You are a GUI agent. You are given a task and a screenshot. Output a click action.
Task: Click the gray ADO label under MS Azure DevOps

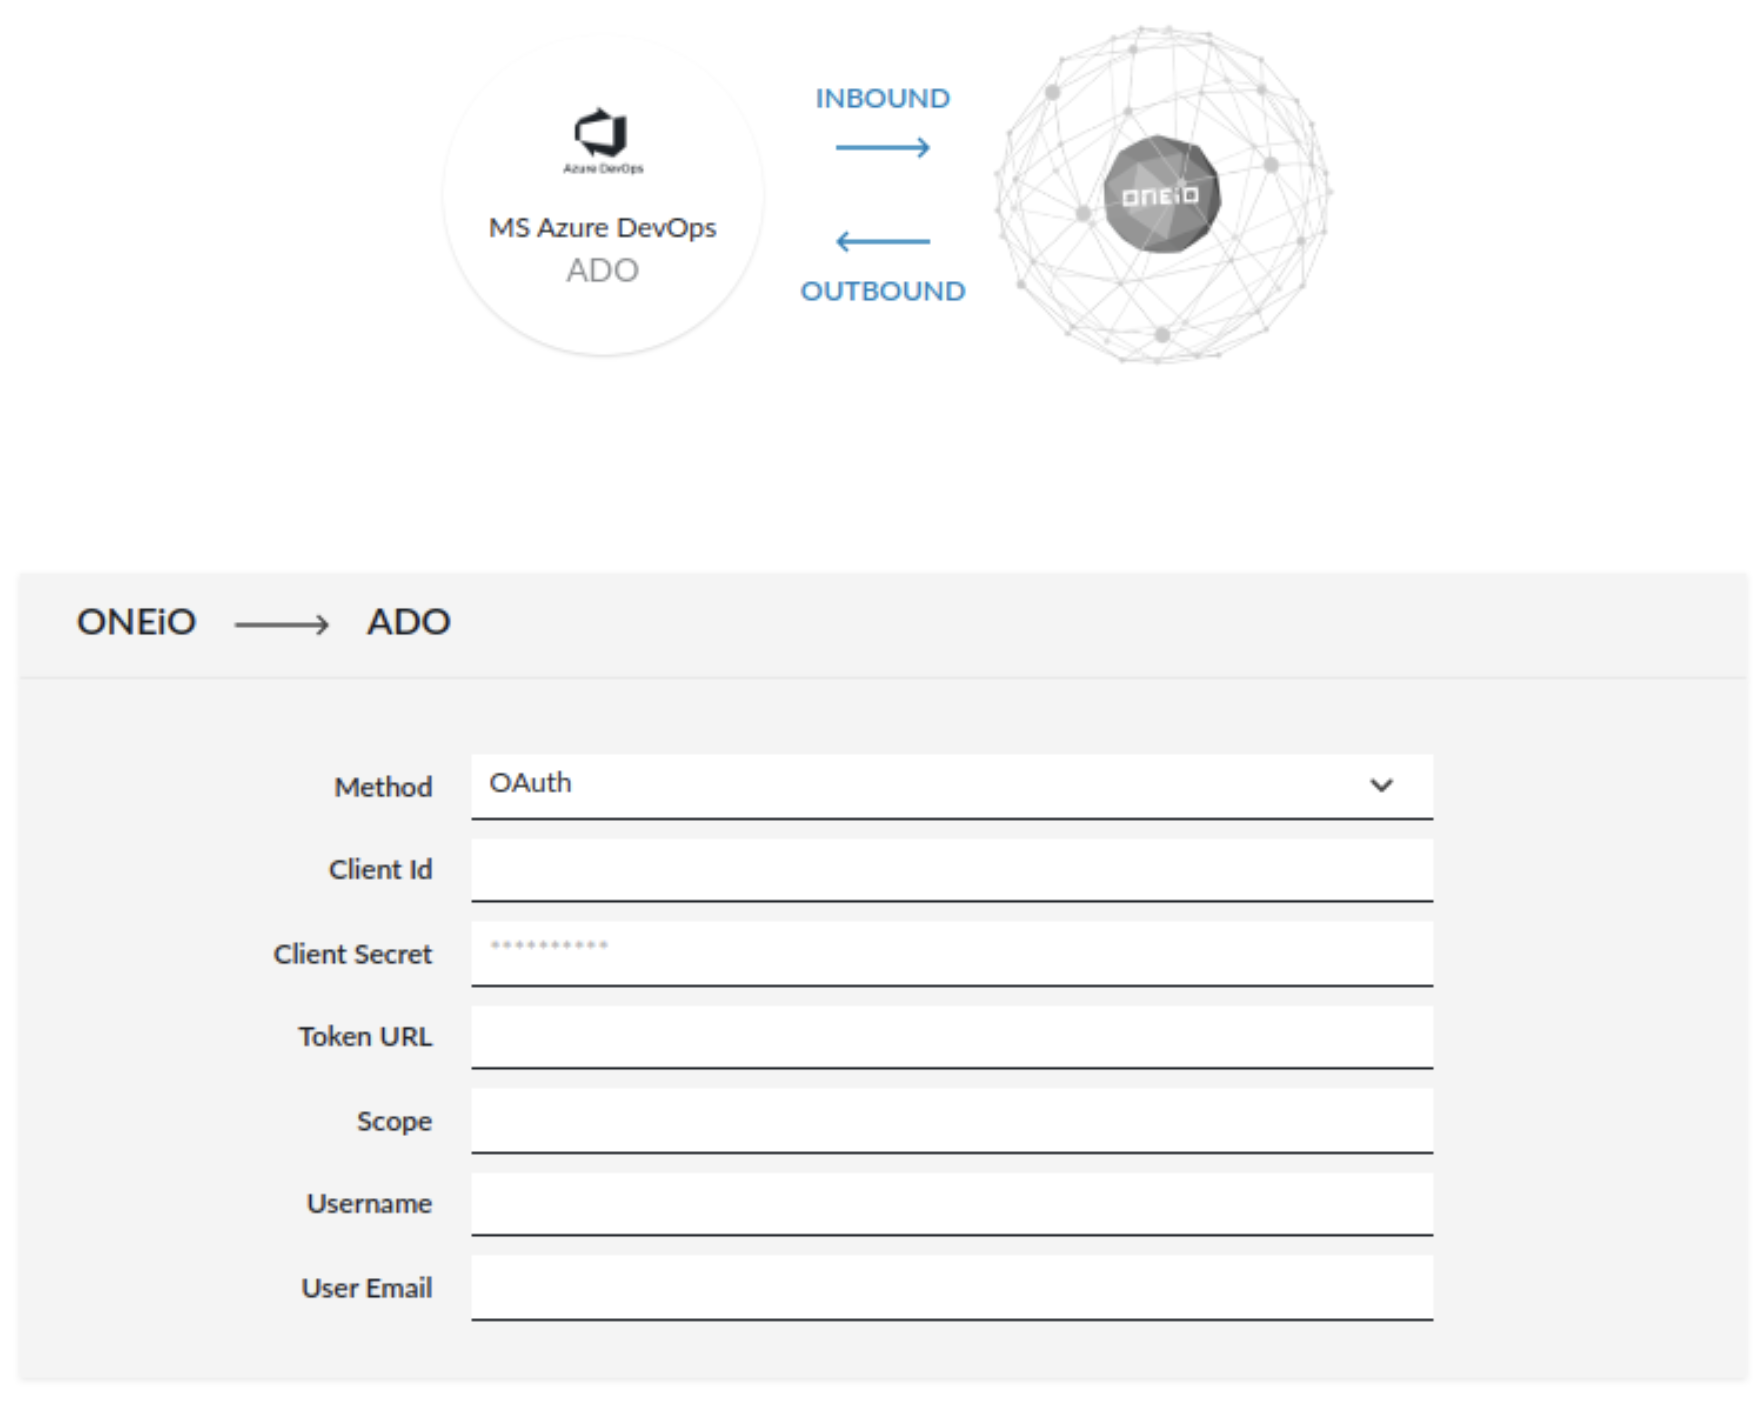tap(602, 270)
